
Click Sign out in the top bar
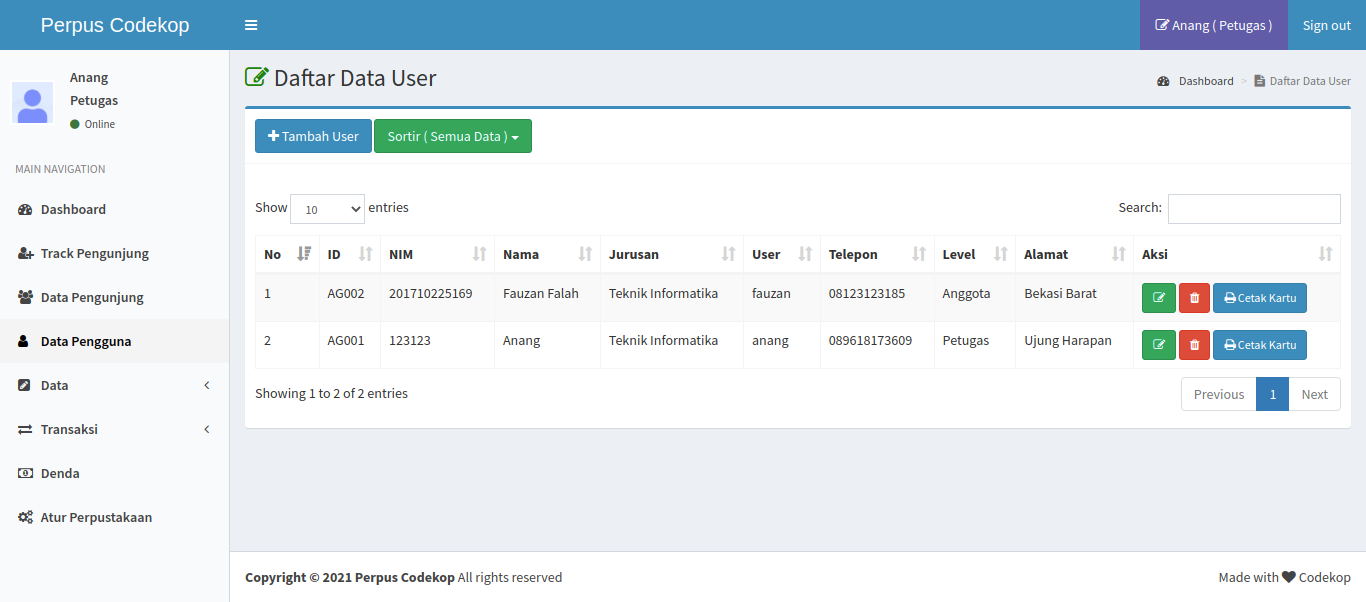point(1326,25)
